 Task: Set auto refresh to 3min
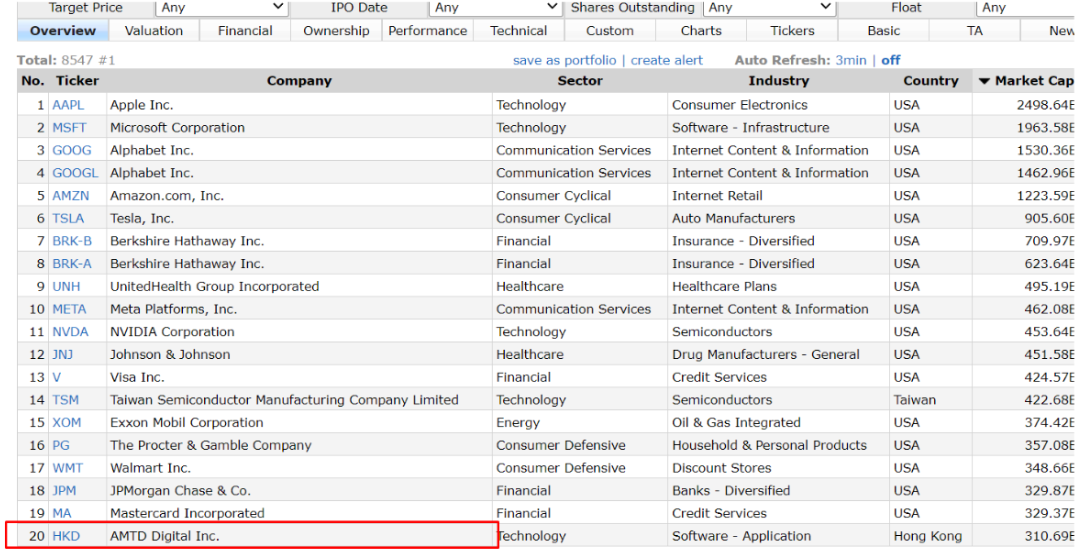click(x=850, y=60)
